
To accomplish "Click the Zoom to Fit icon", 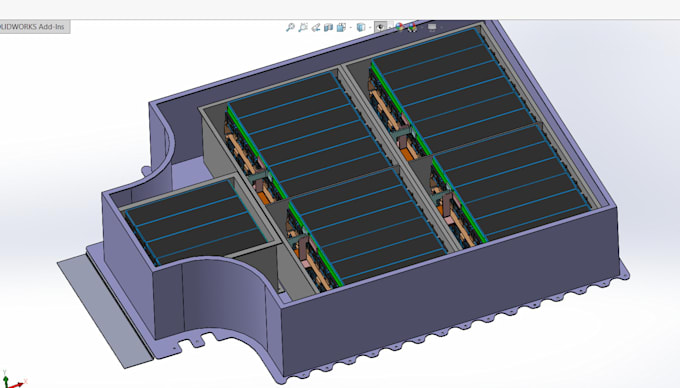I will coord(290,27).
